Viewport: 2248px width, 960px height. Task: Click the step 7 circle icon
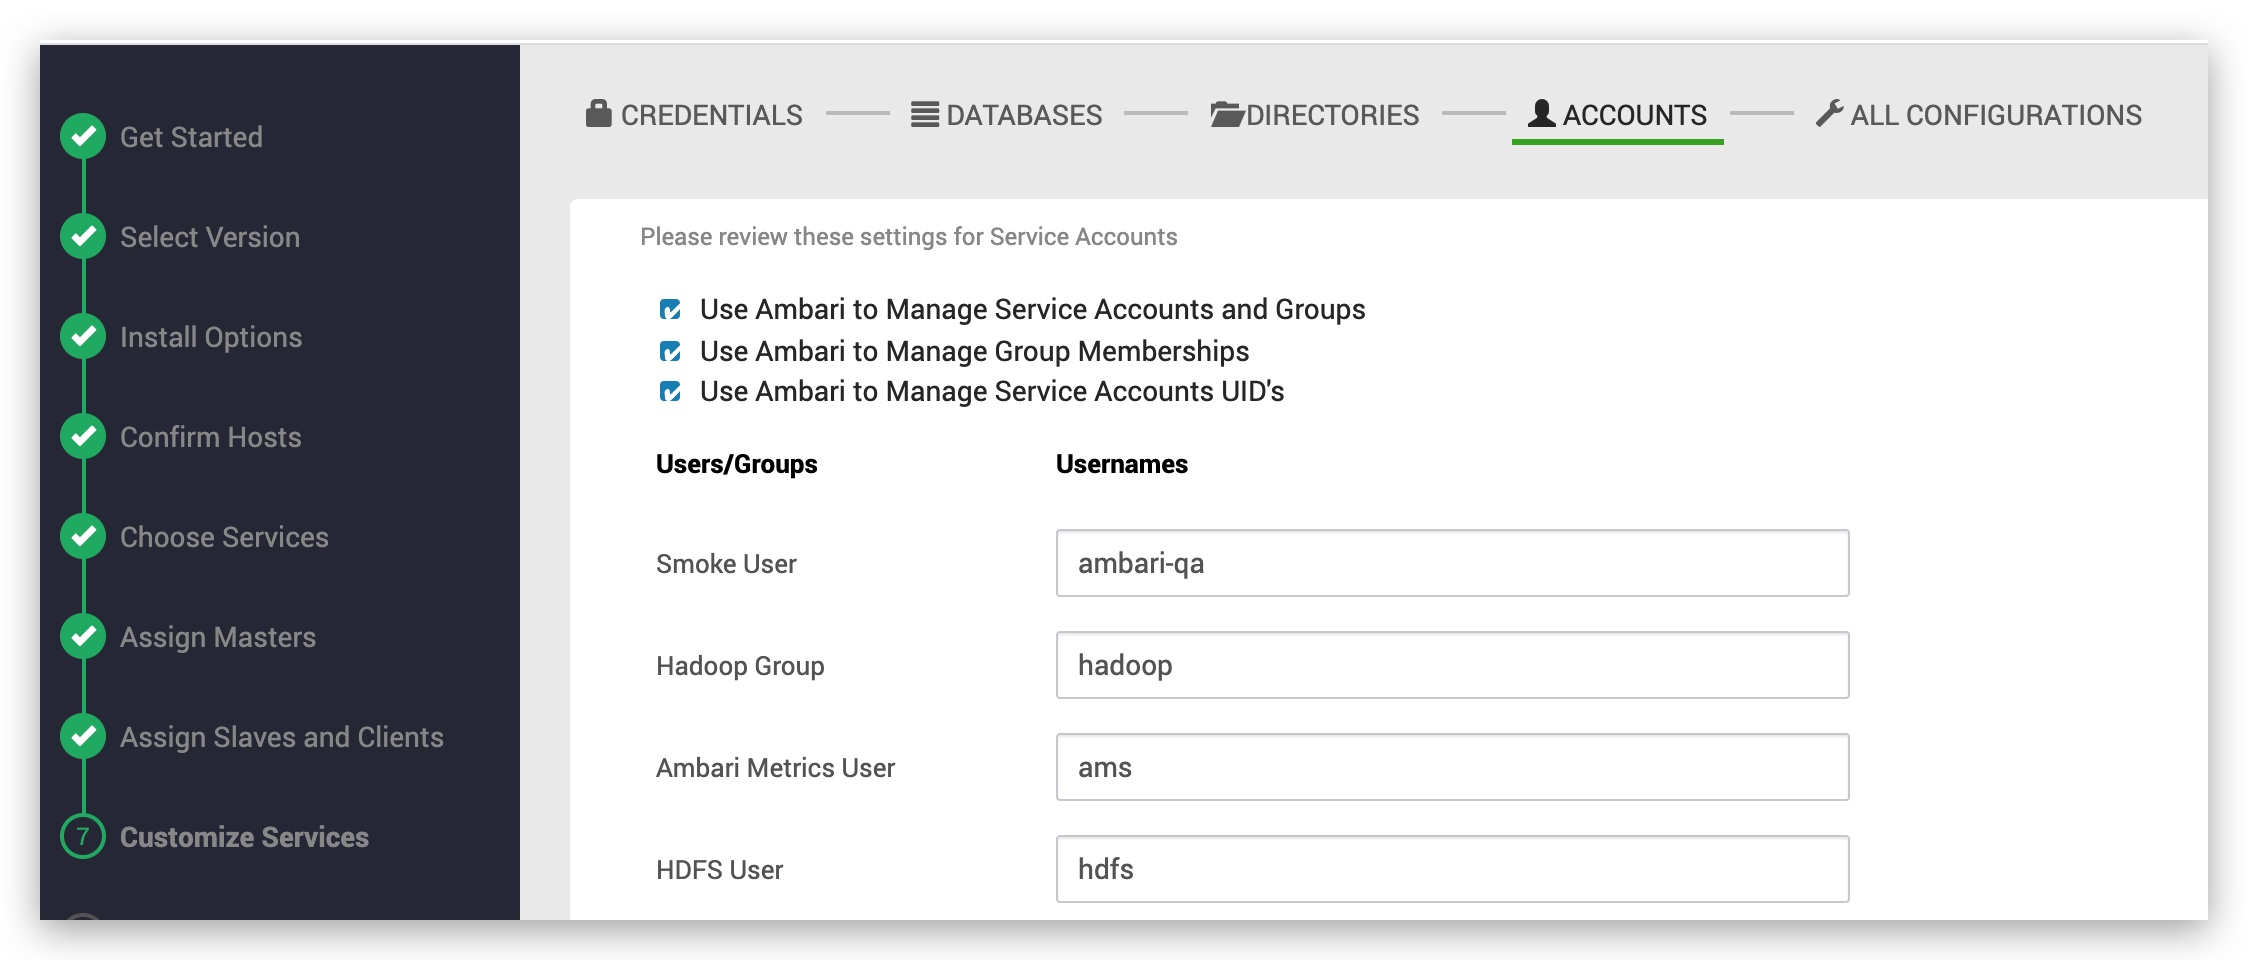coord(83,836)
